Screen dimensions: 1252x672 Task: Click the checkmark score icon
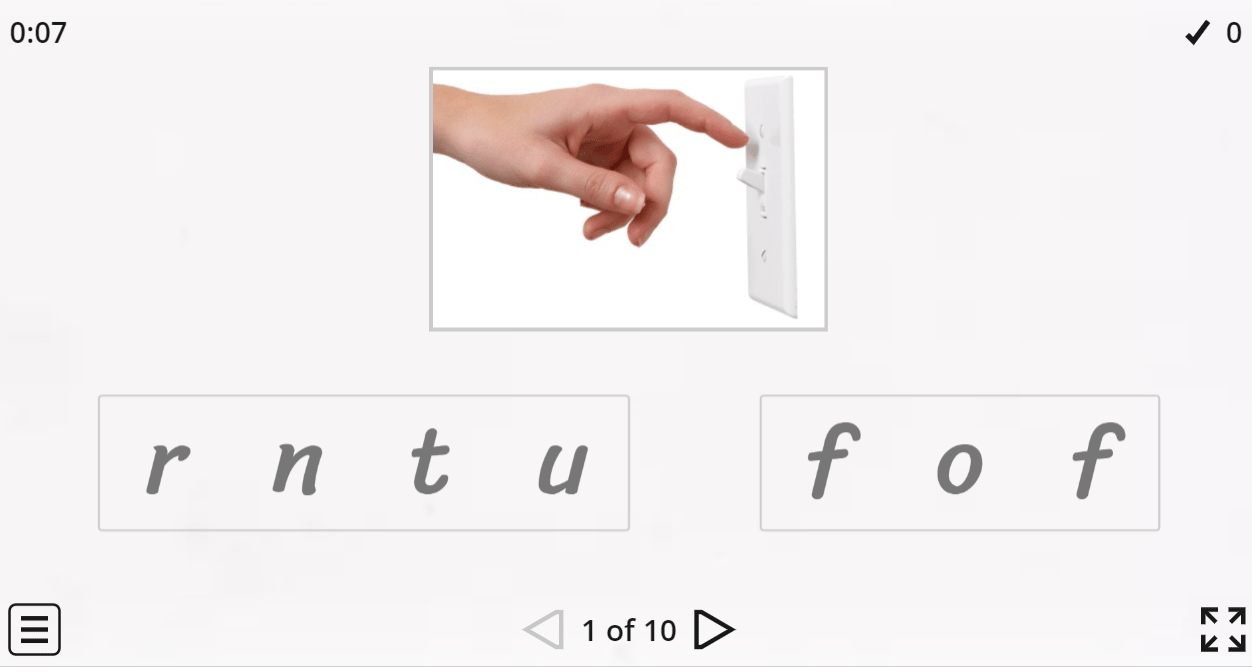tap(1197, 33)
